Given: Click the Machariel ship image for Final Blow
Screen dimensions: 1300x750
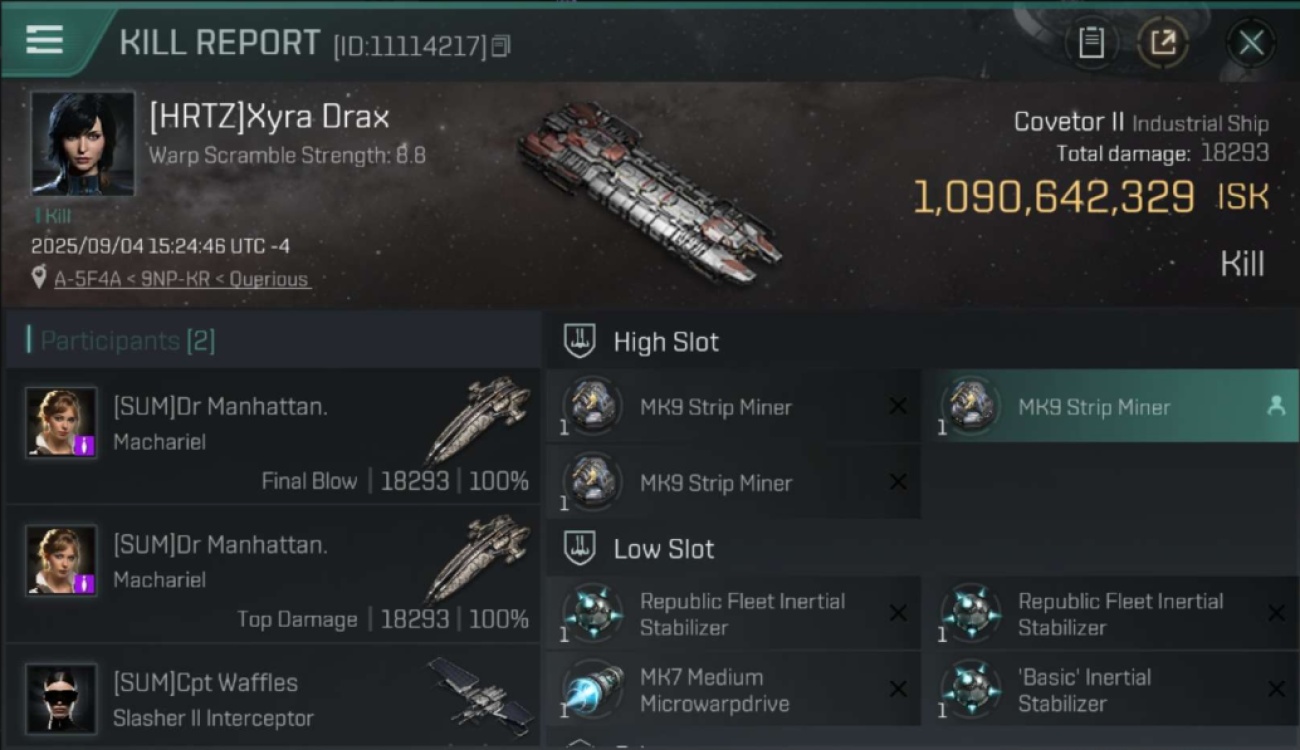Looking at the screenshot, I should coord(477,418).
